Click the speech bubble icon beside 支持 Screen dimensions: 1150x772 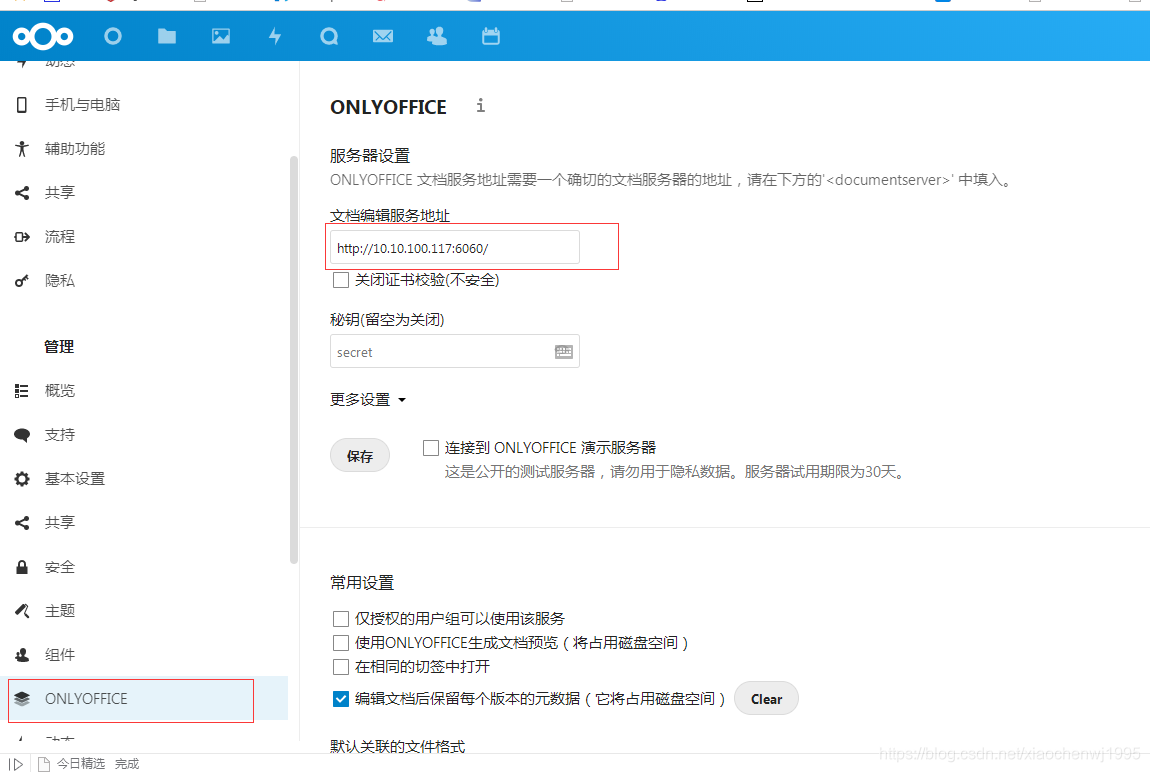(22, 435)
